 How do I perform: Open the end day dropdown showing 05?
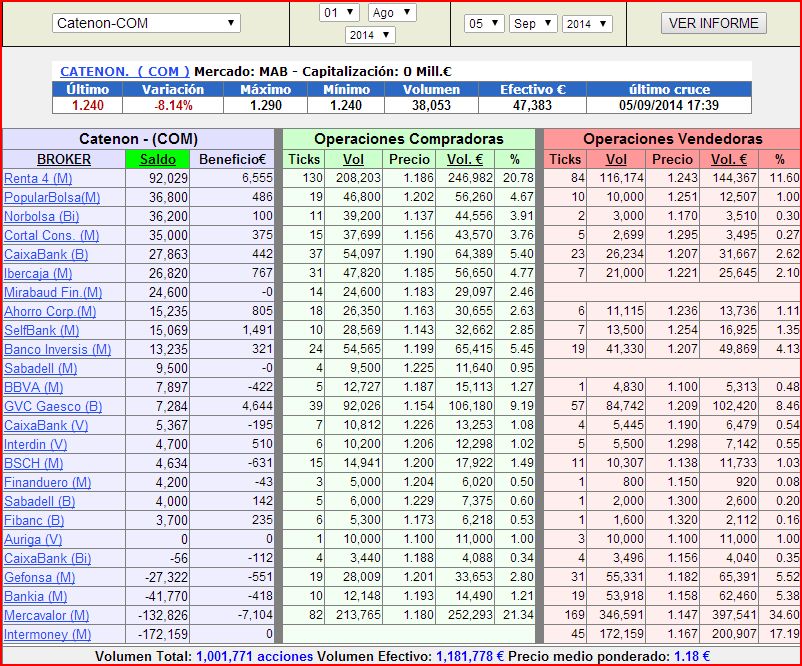(484, 23)
